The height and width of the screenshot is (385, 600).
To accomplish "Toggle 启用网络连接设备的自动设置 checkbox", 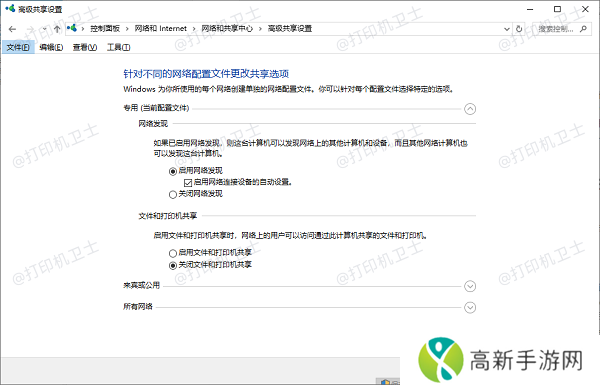I will point(188,183).
